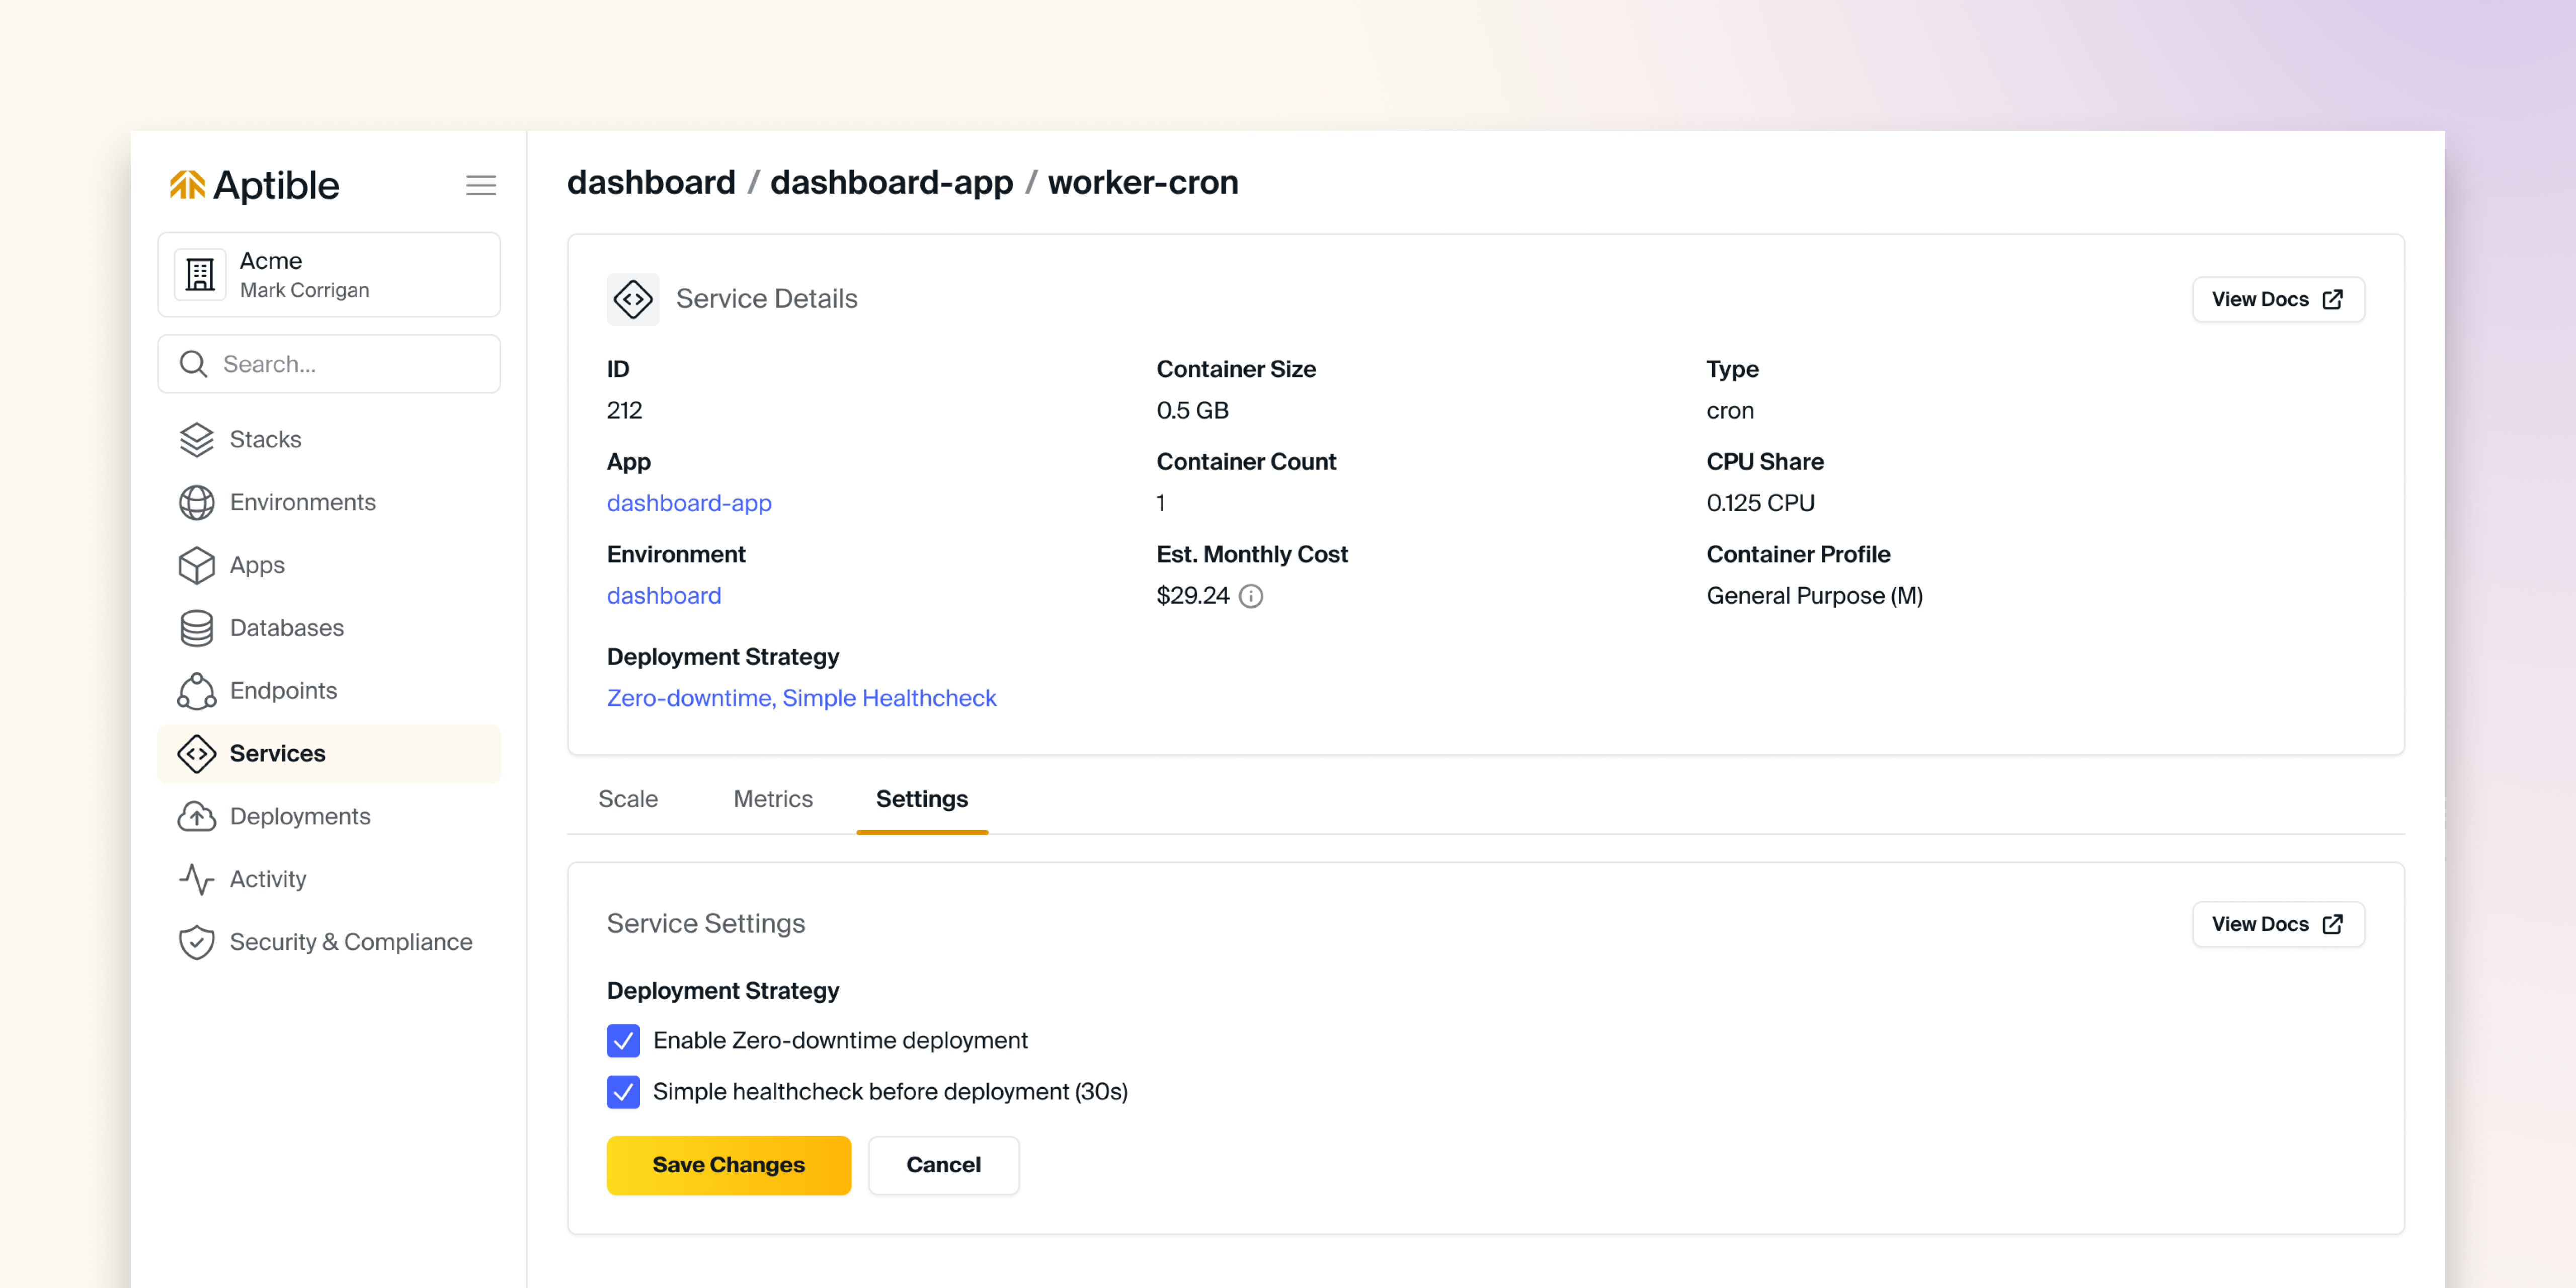Open the dashboard-app link under App
This screenshot has width=2576, height=1288.
click(x=689, y=503)
